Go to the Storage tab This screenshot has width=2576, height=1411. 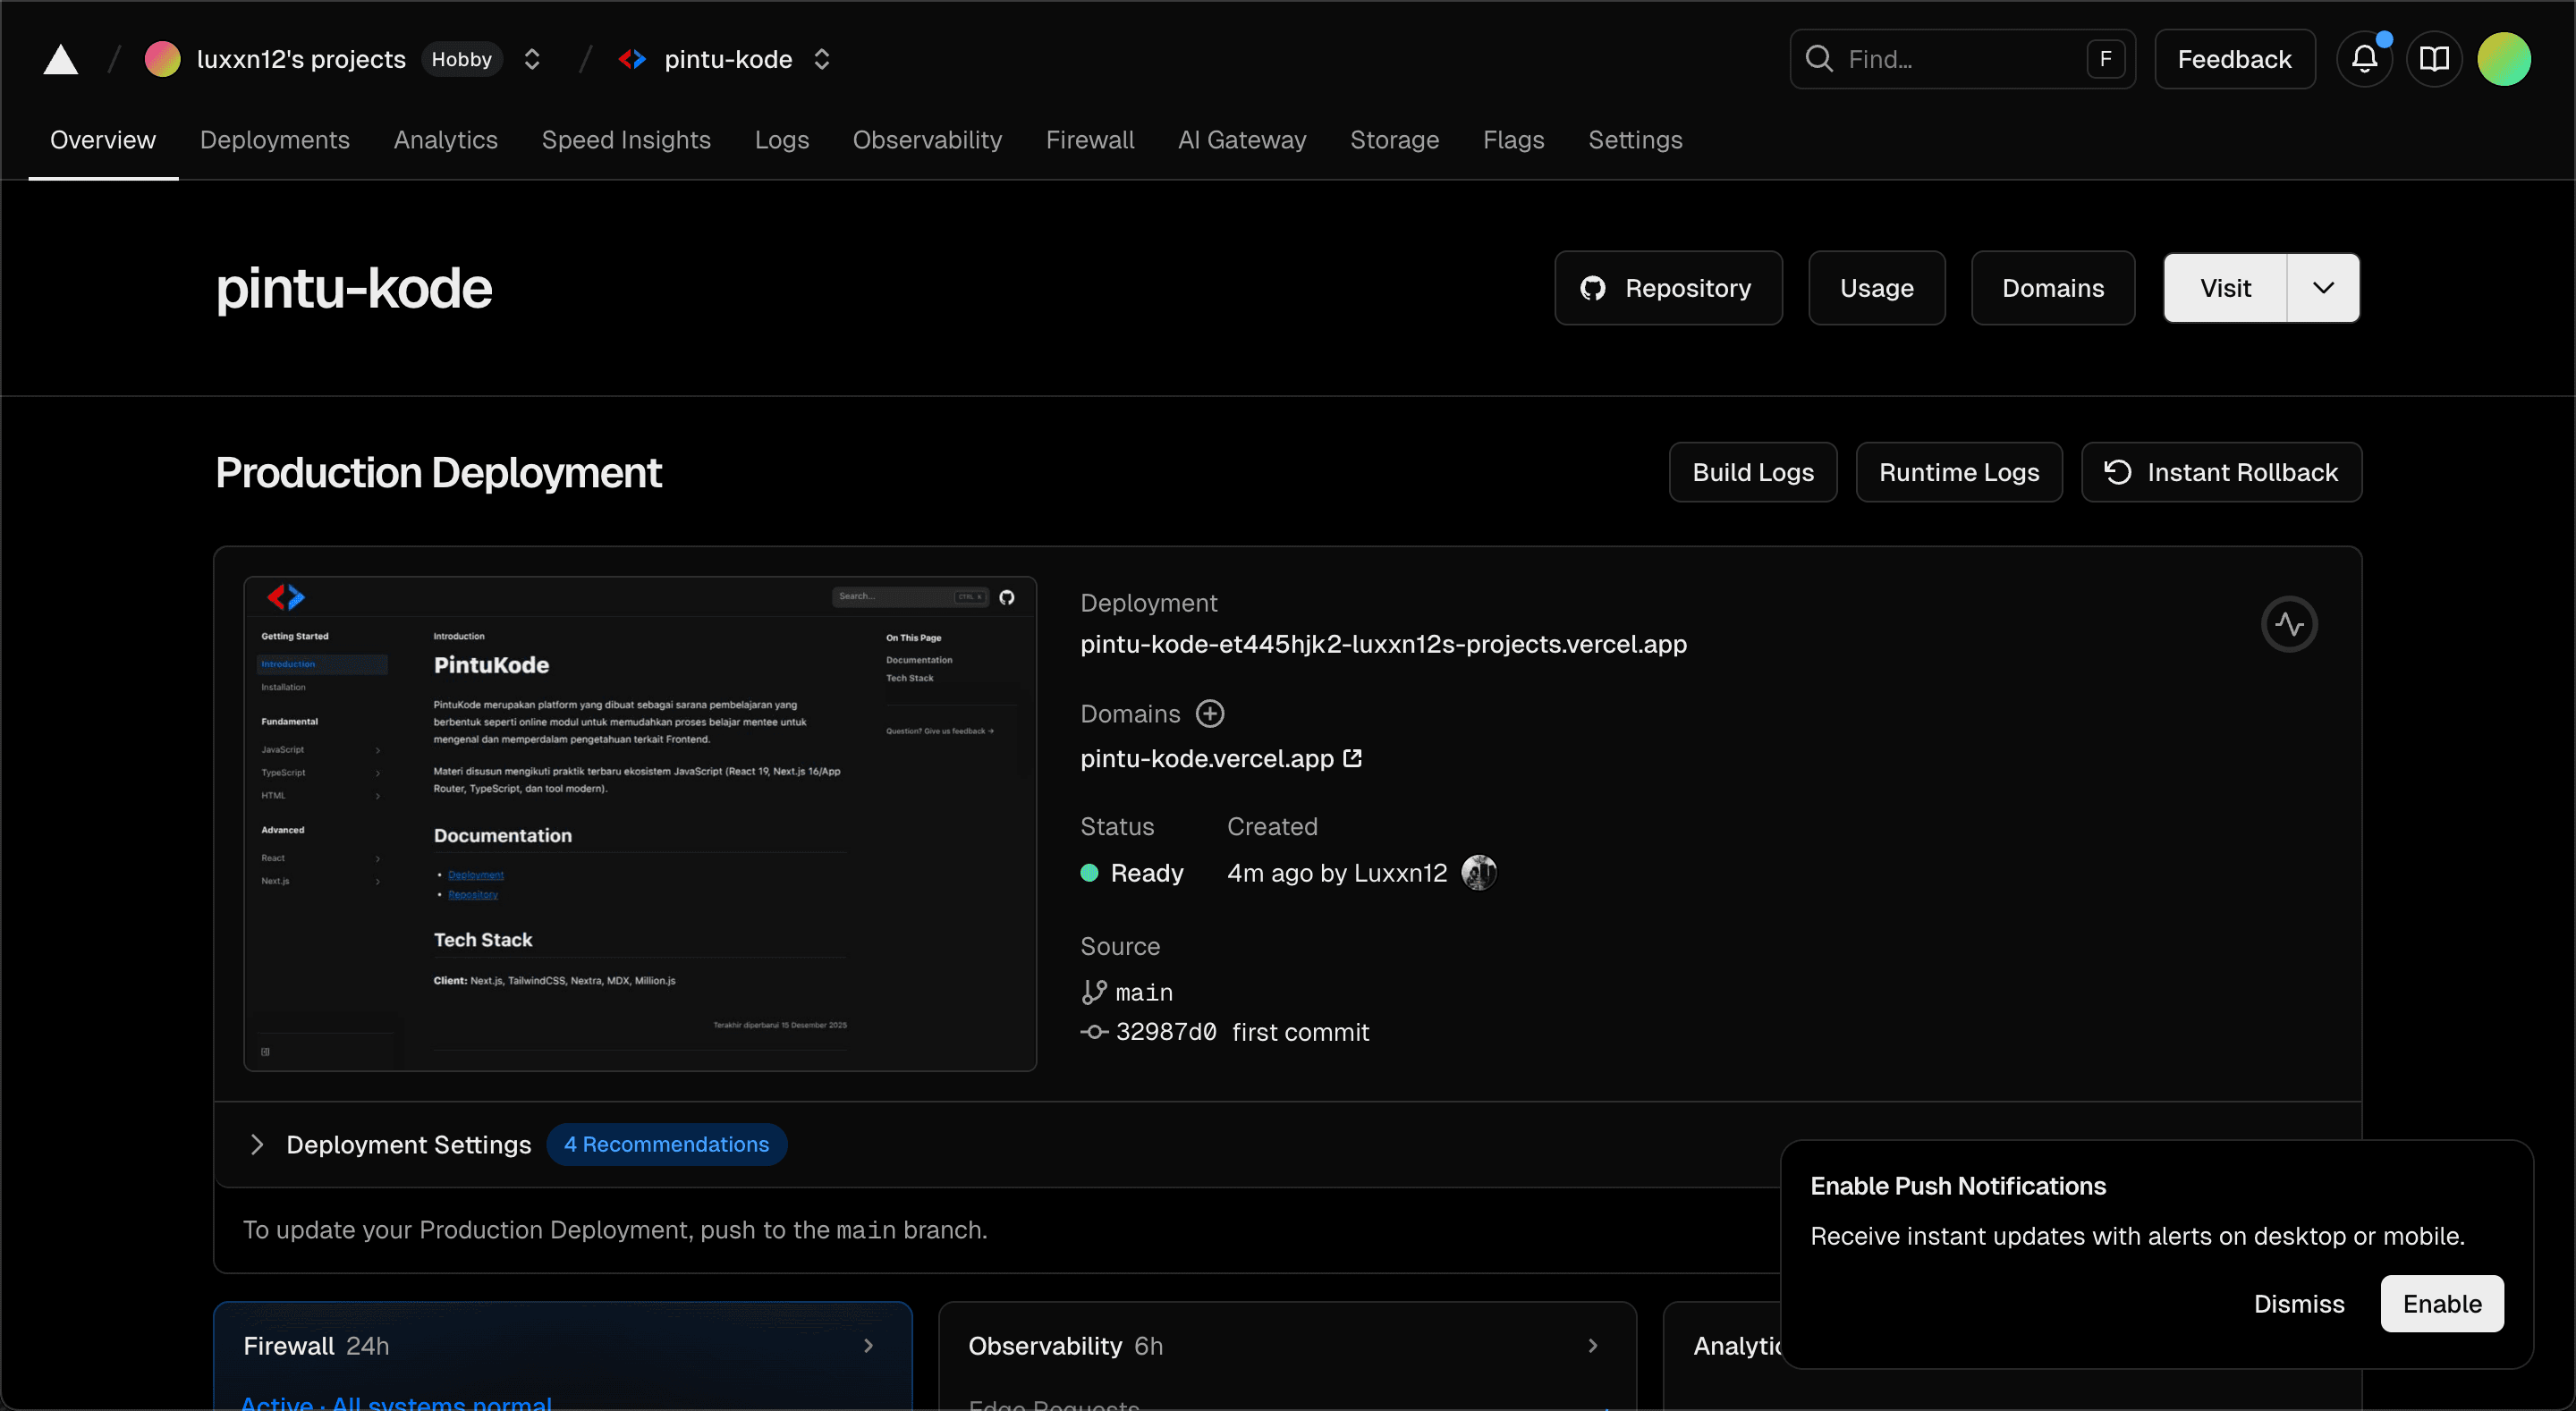click(x=1394, y=140)
